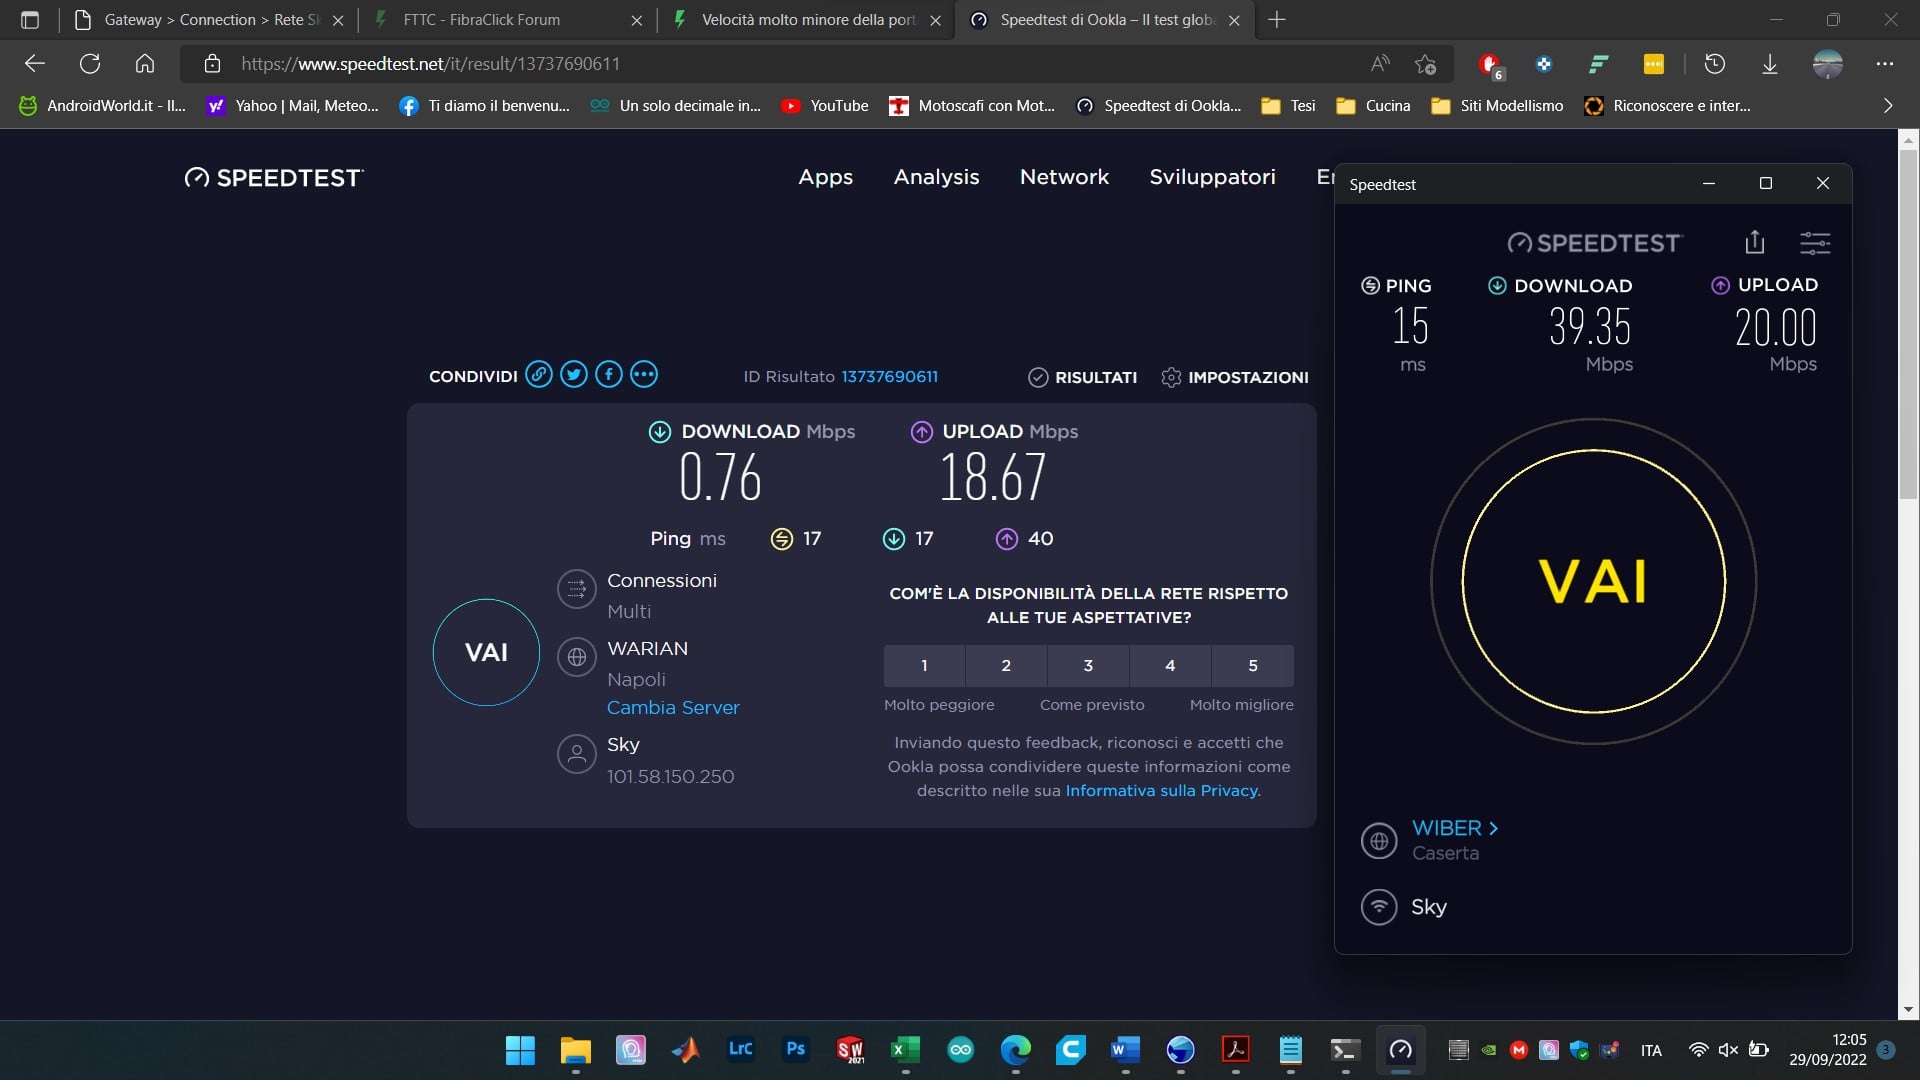Open Lightroom Classic from taskbar
The width and height of the screenshot is (1920, 1080).
(x=741, y=1049)
